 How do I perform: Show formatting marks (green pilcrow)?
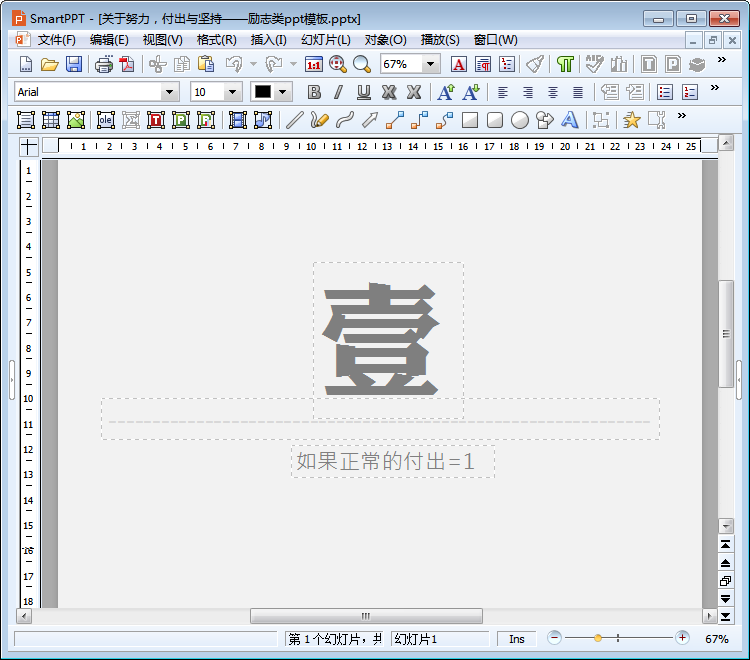coord(565,64)
